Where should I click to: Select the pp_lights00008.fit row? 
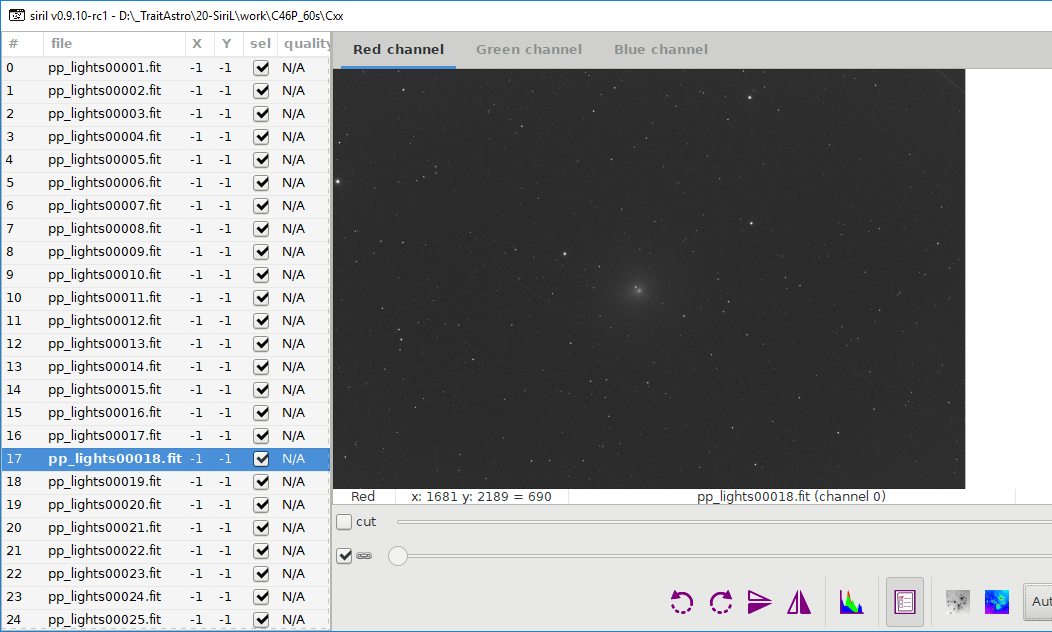click(x=166, y=229)
